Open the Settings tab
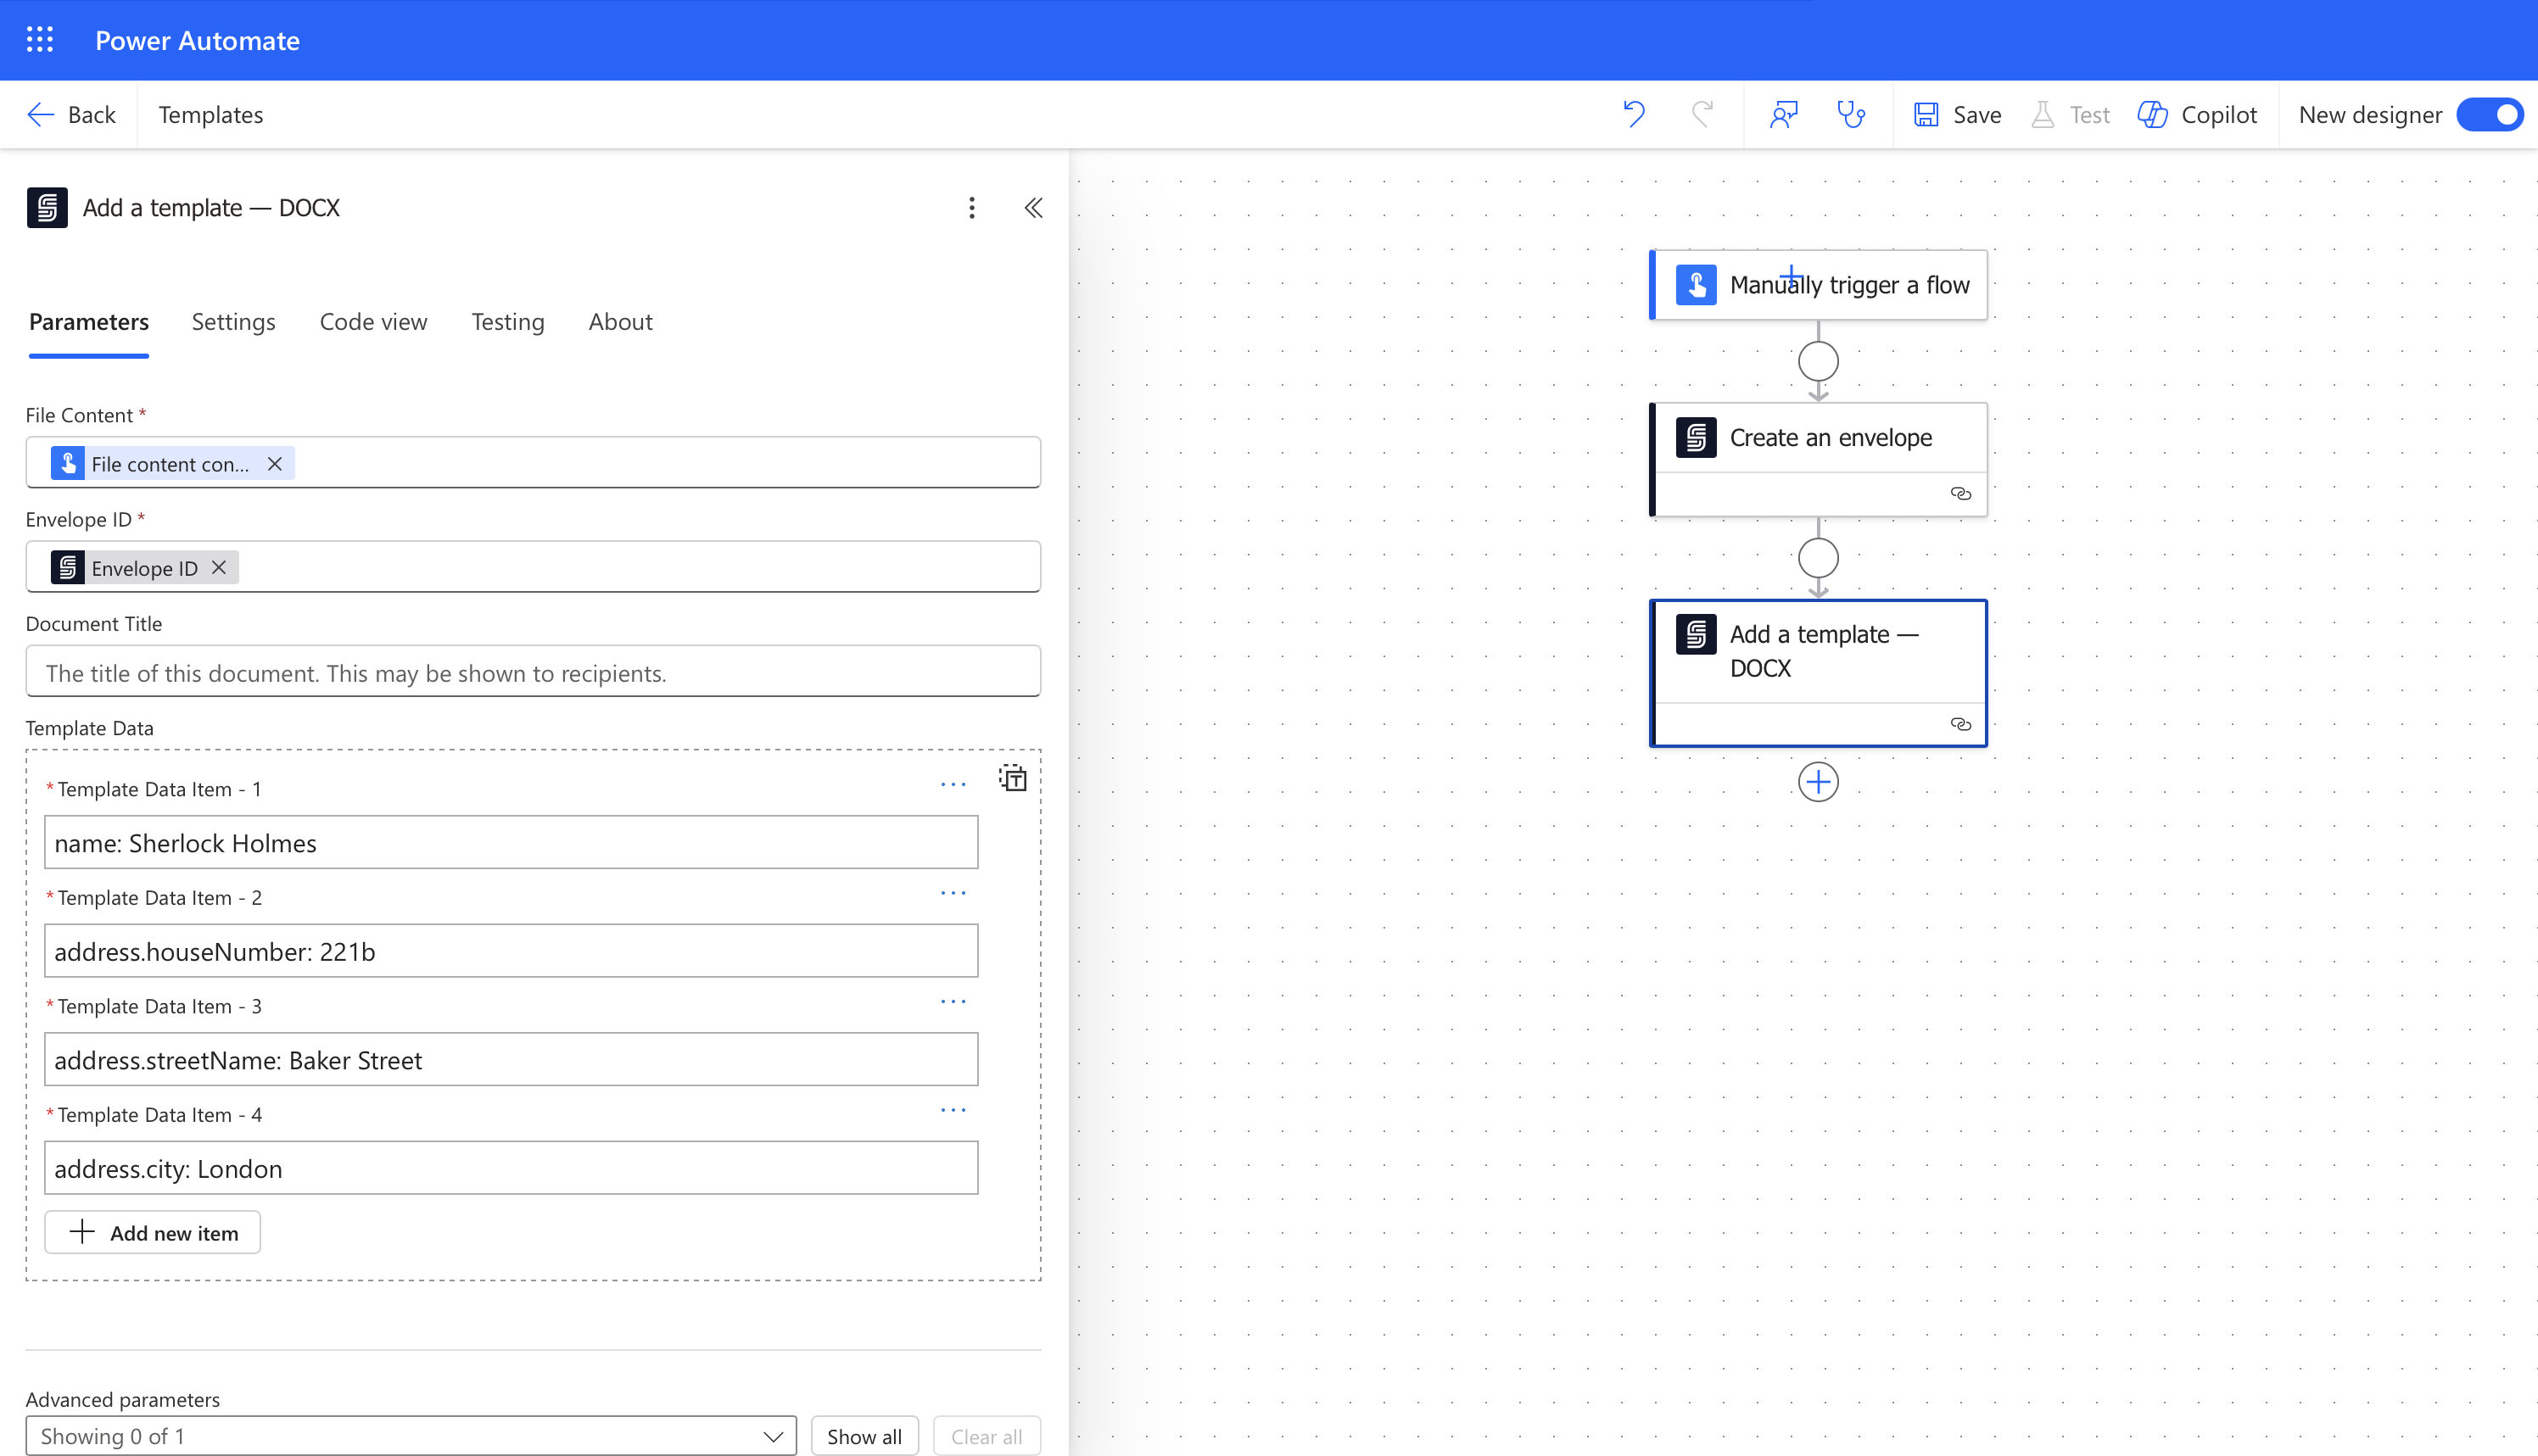This screenshot has width=2538, height=1456. tap(233, 322)
